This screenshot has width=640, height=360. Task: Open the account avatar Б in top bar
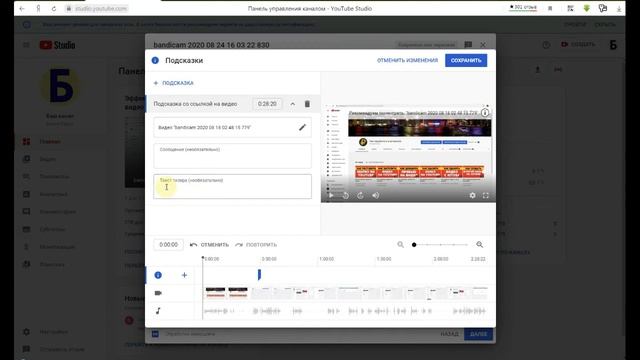[613, 45]
